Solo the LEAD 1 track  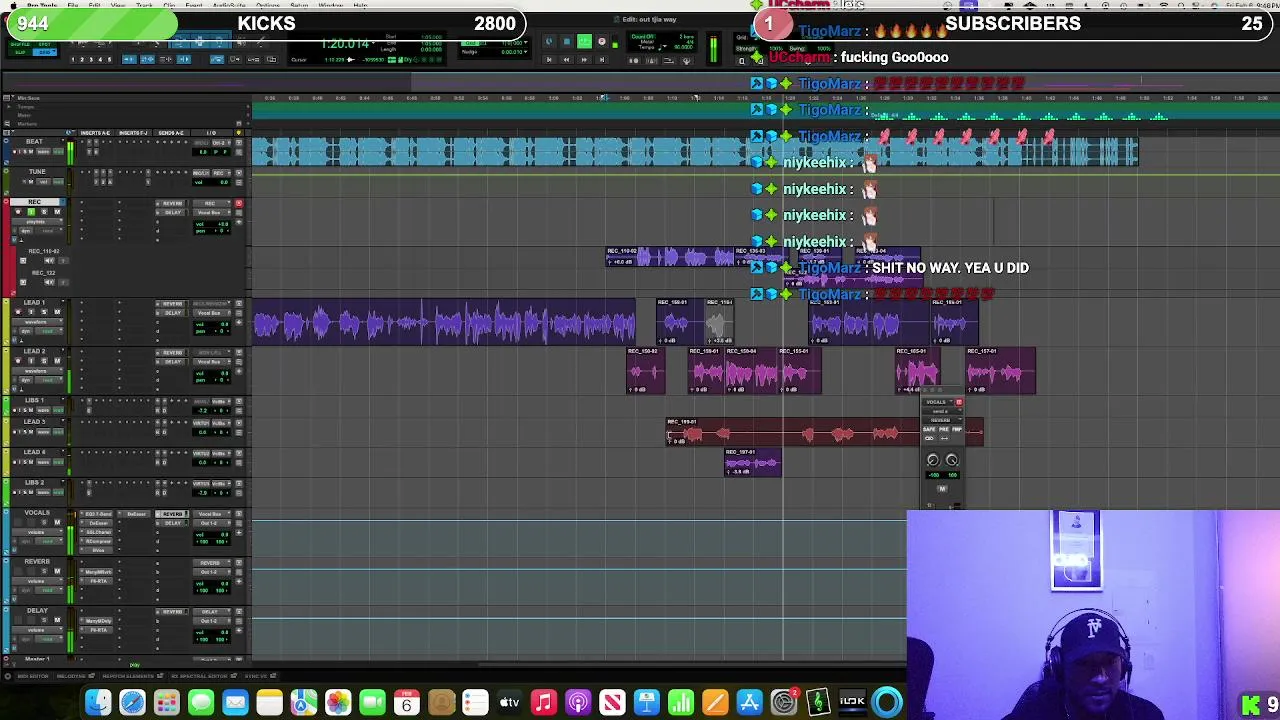pyautogui.click(x=44, y=312)
